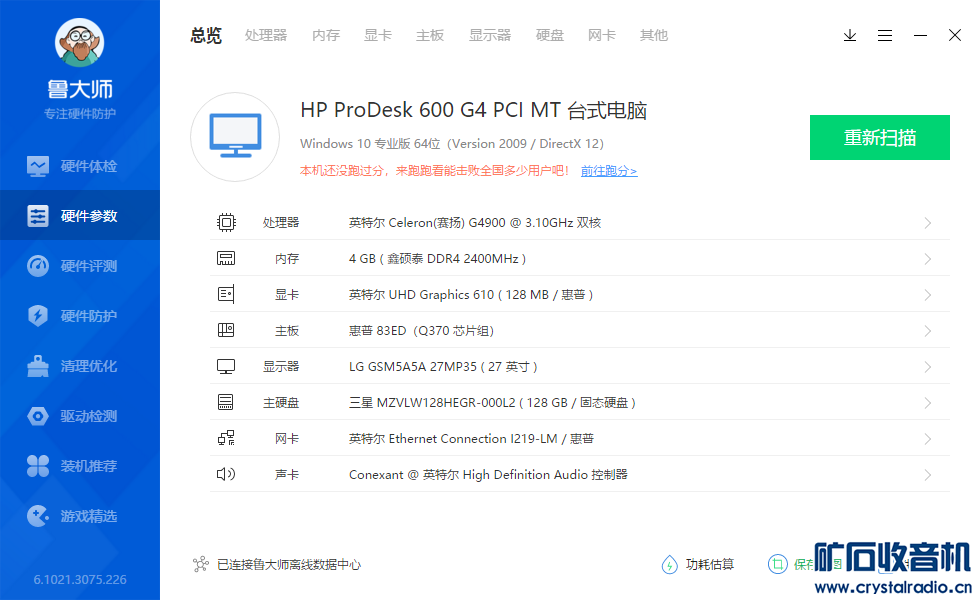Expand the 显卡 row chevron
Viewport: 980px width, 600px height.
(928, 295)
